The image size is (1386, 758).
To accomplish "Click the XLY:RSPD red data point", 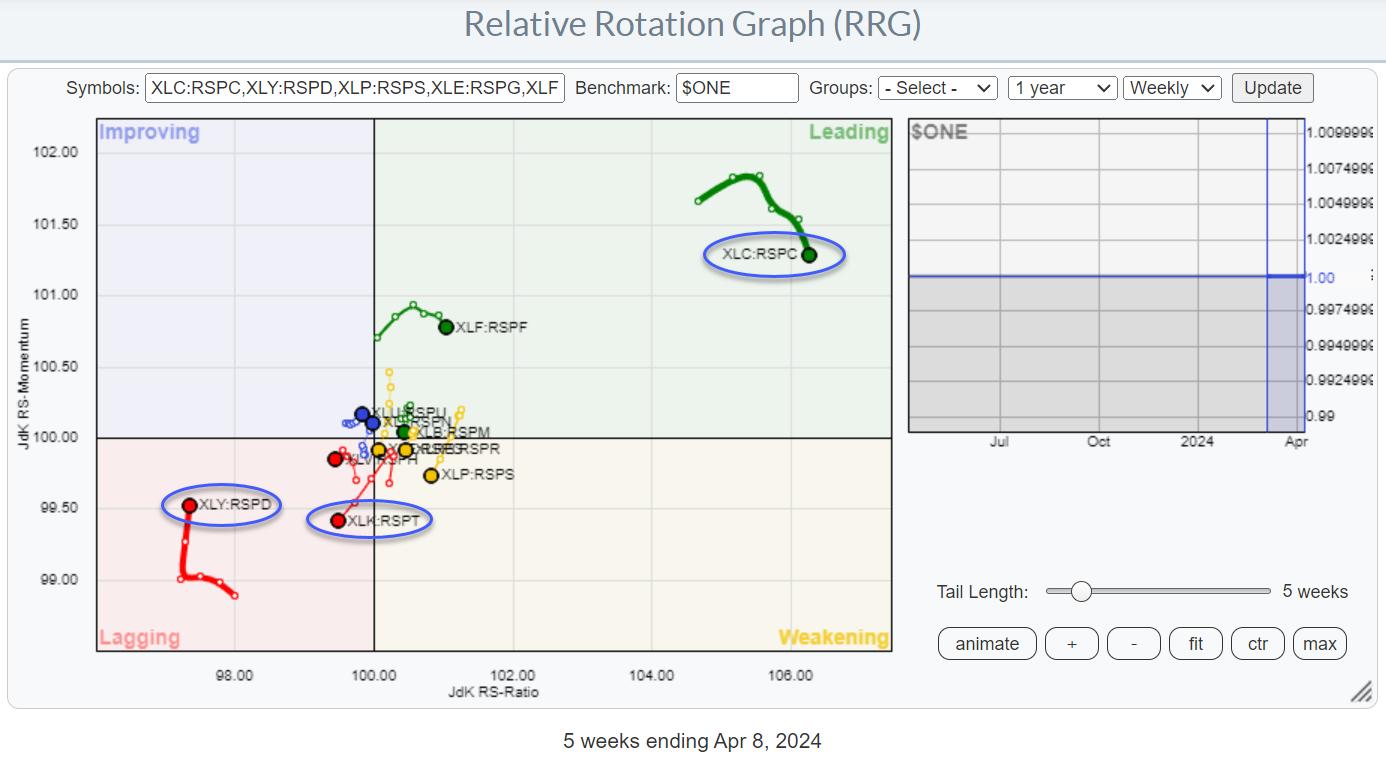I will click(x=189, y=505).
